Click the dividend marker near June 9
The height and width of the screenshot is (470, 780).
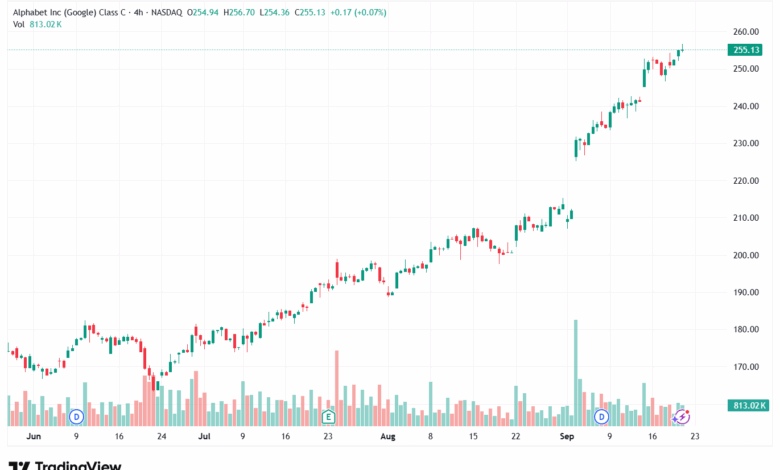click(76, 415)
